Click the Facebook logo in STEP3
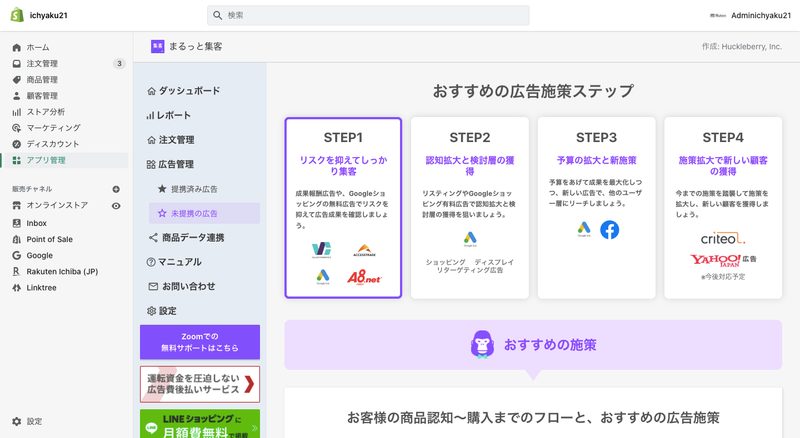 click(x=609, y=230)
